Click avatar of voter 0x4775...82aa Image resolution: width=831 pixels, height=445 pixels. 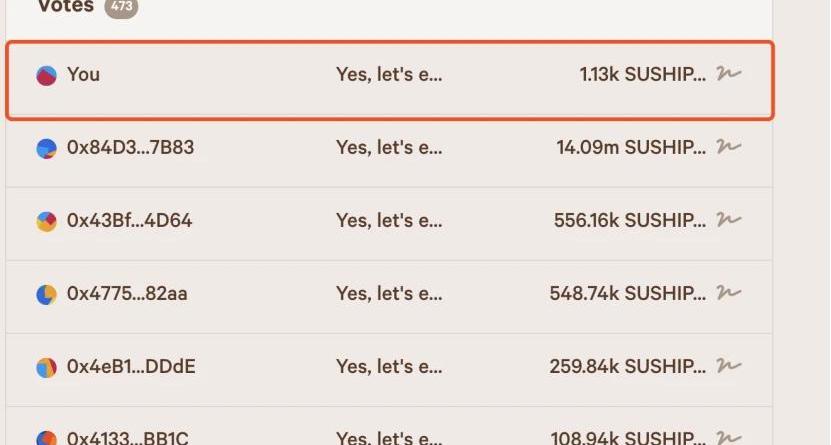tap(46, 294)
